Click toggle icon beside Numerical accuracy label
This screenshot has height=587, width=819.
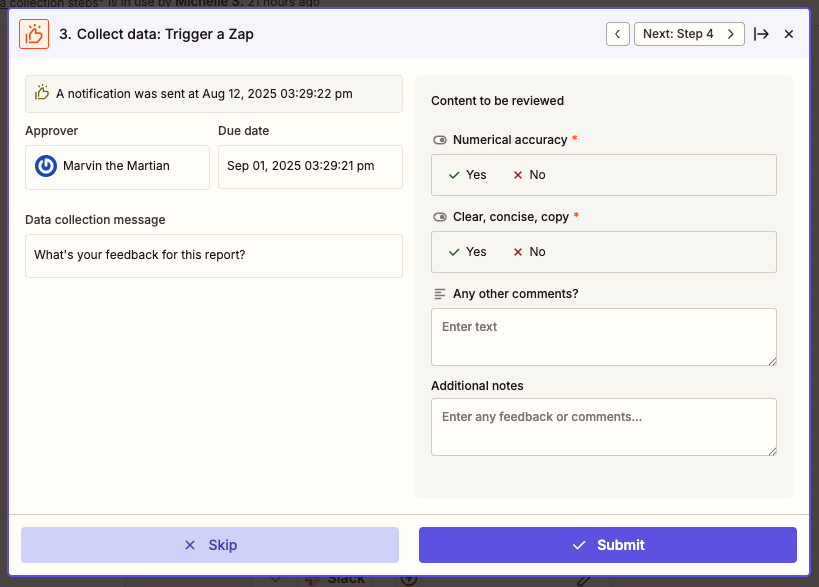coord(440,140)
